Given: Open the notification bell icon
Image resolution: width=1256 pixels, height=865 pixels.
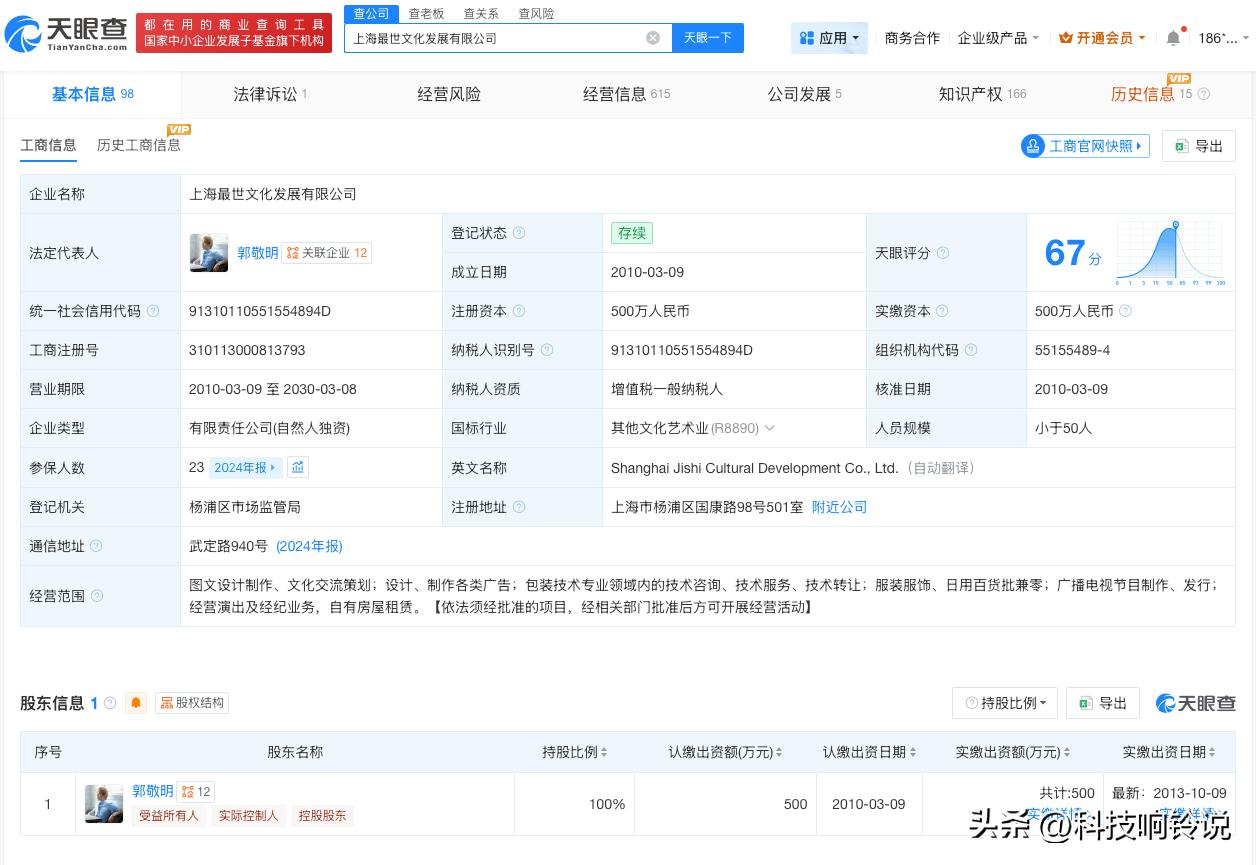Looking at the screenshot, I should coord(1172,37).
